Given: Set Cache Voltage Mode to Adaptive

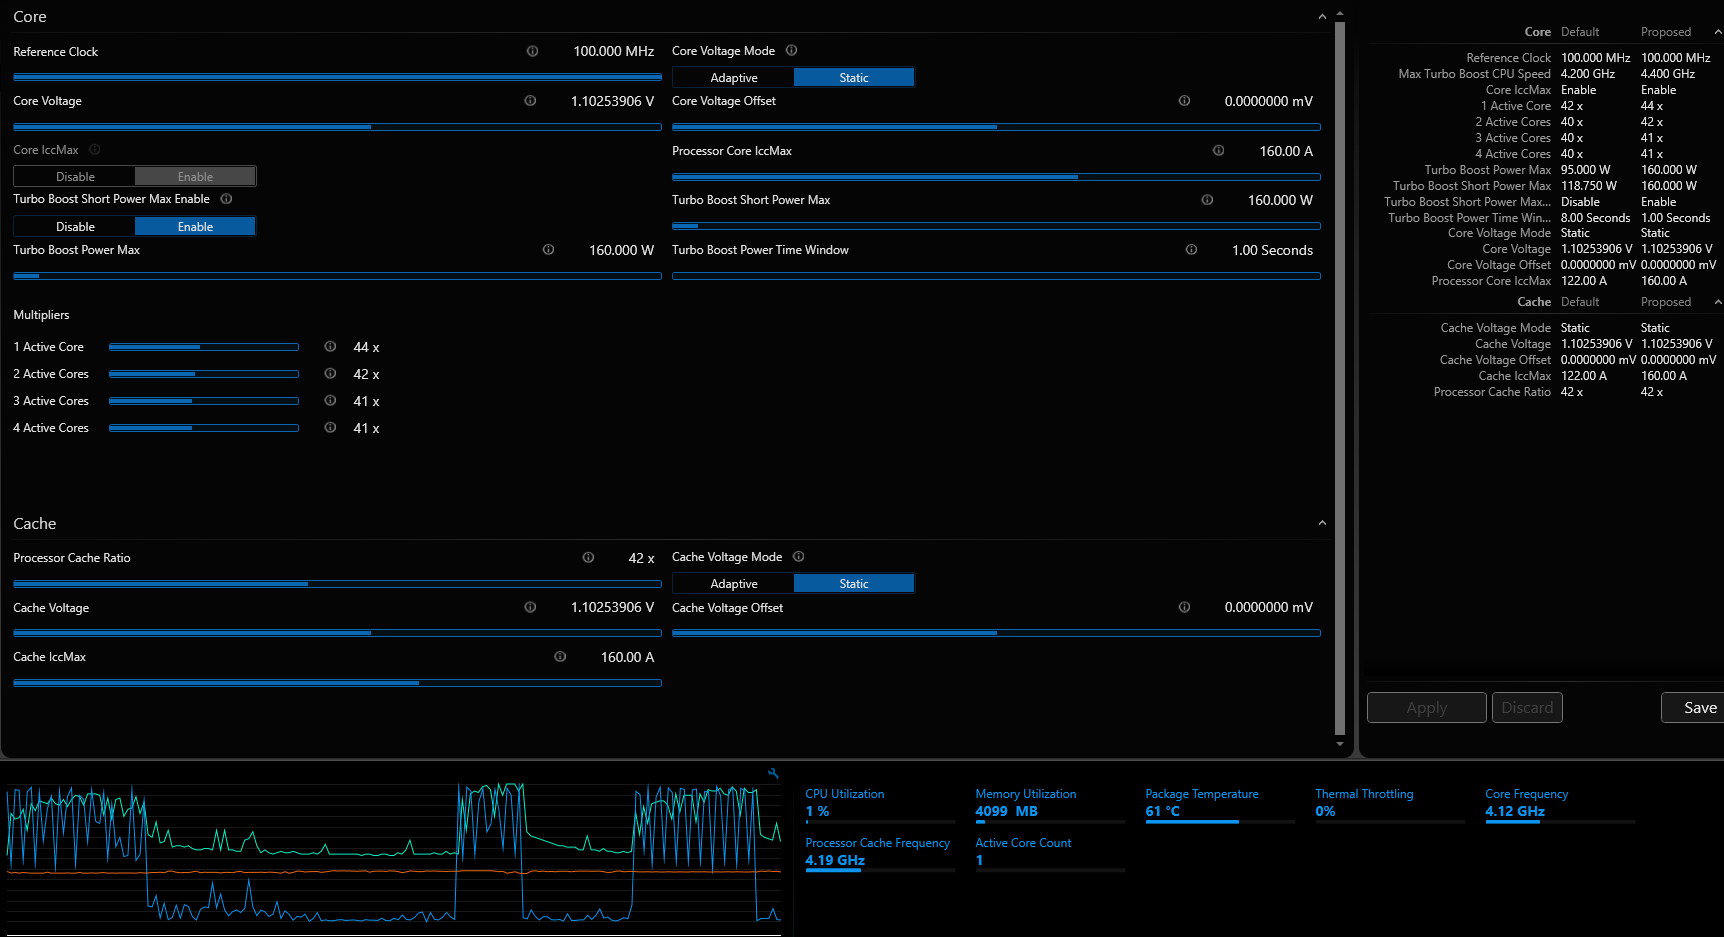Looking at the screenshot, I should tap(734, 584).
